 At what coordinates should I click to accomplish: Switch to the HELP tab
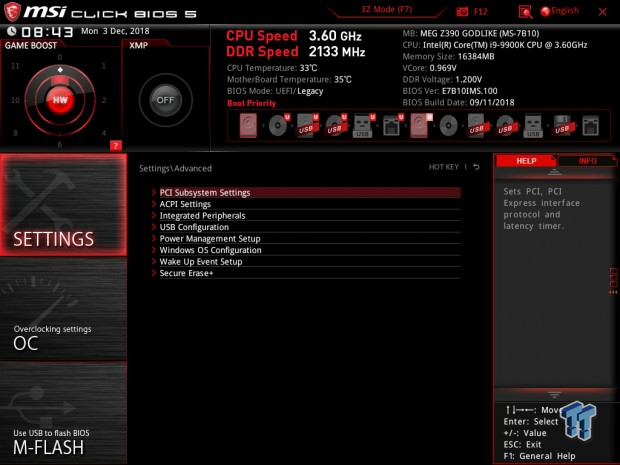[x=526, y=161]
